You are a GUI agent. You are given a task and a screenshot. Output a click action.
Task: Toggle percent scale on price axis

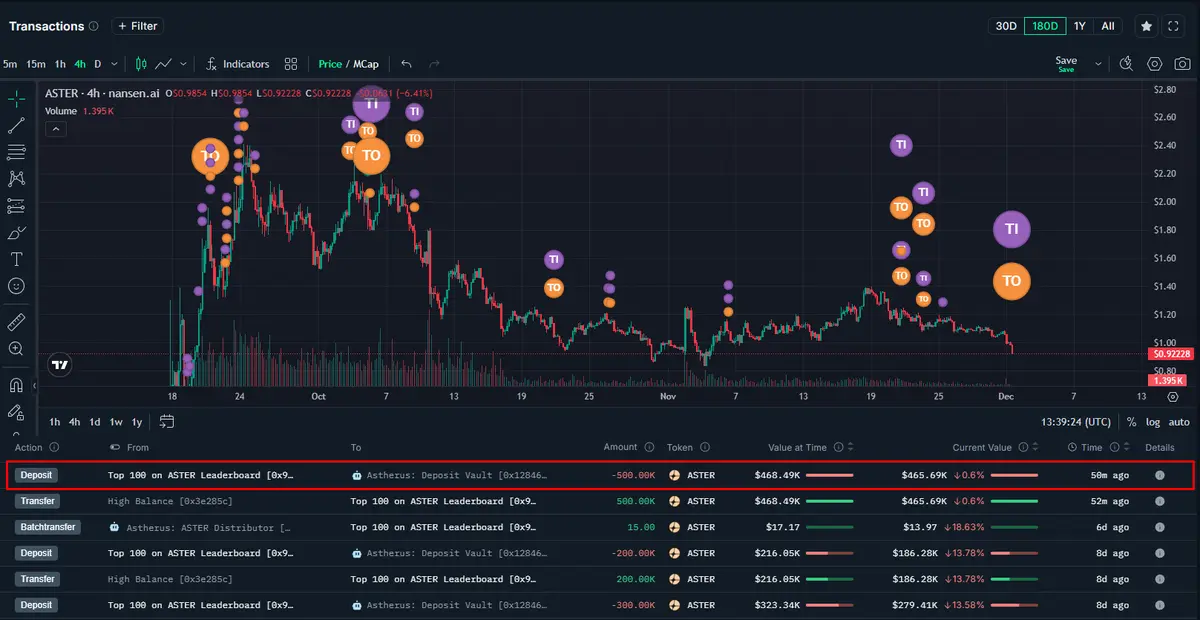click(x=1132, y=422)
